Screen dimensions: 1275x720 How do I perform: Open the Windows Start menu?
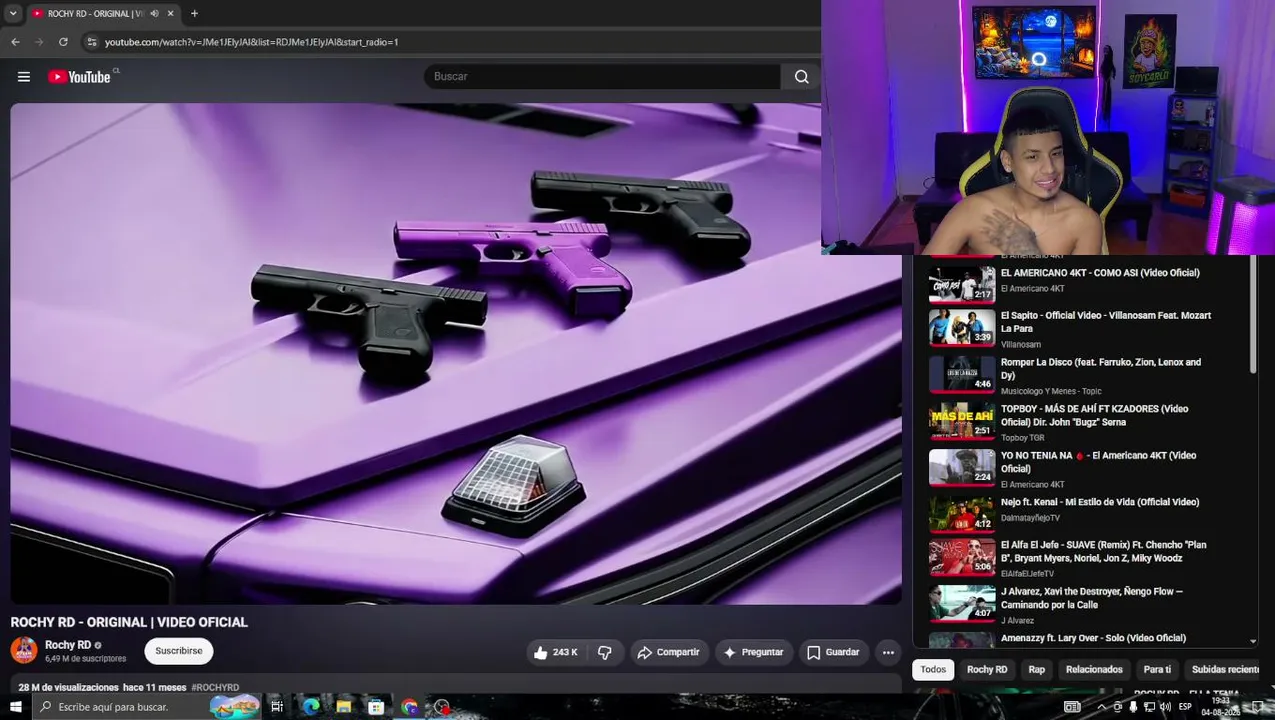click(15, 707)
